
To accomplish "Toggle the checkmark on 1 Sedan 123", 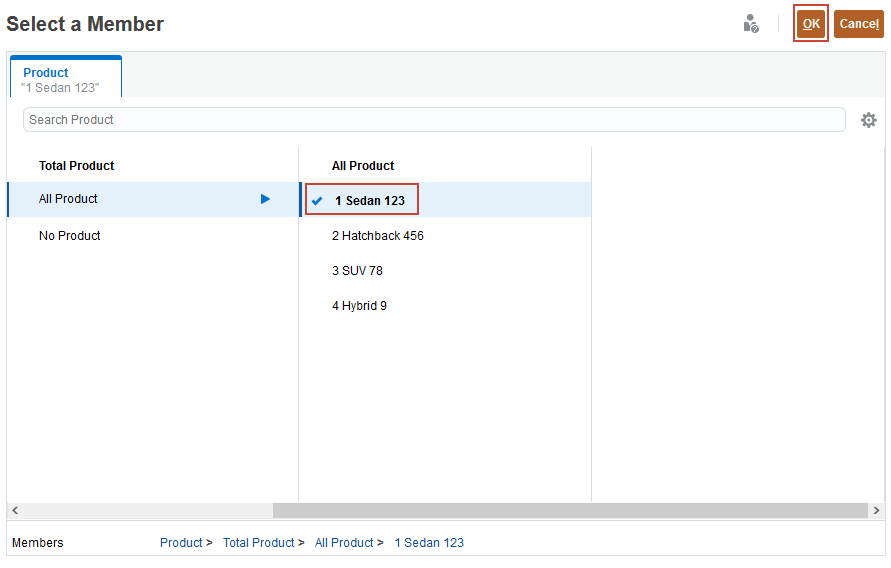I will click(x=317, y=201).
